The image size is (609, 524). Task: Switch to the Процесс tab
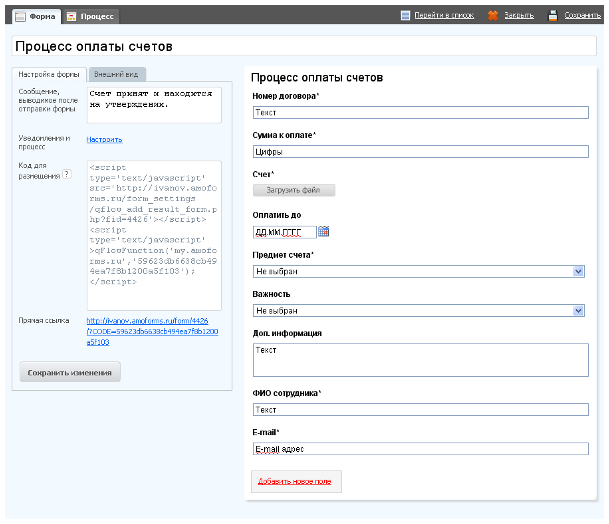(90, 16)
